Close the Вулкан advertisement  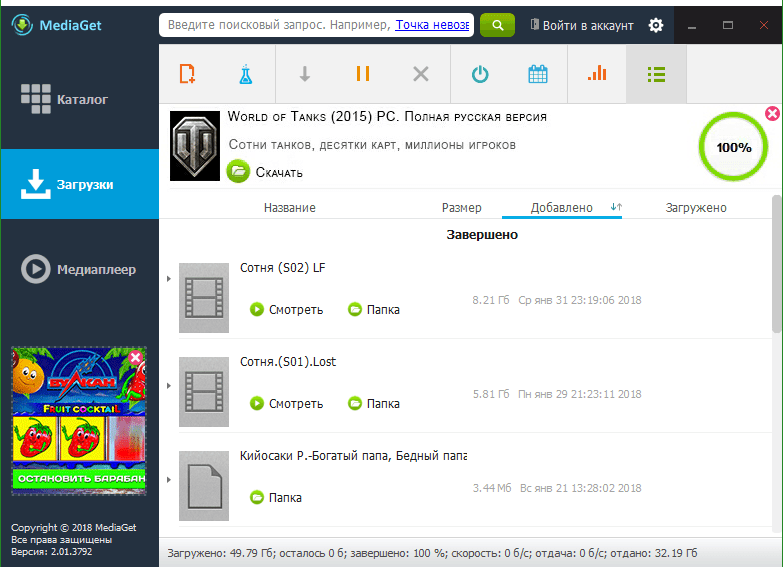click(135, 358)
